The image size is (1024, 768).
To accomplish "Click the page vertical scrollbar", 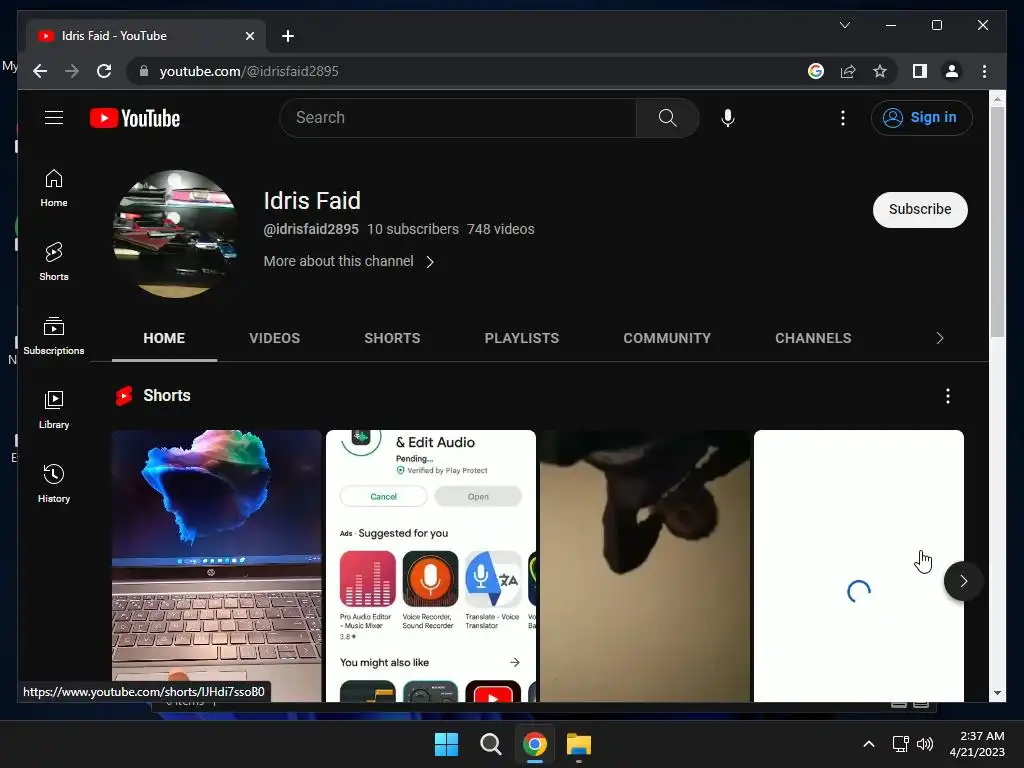I will click(997, 222).
